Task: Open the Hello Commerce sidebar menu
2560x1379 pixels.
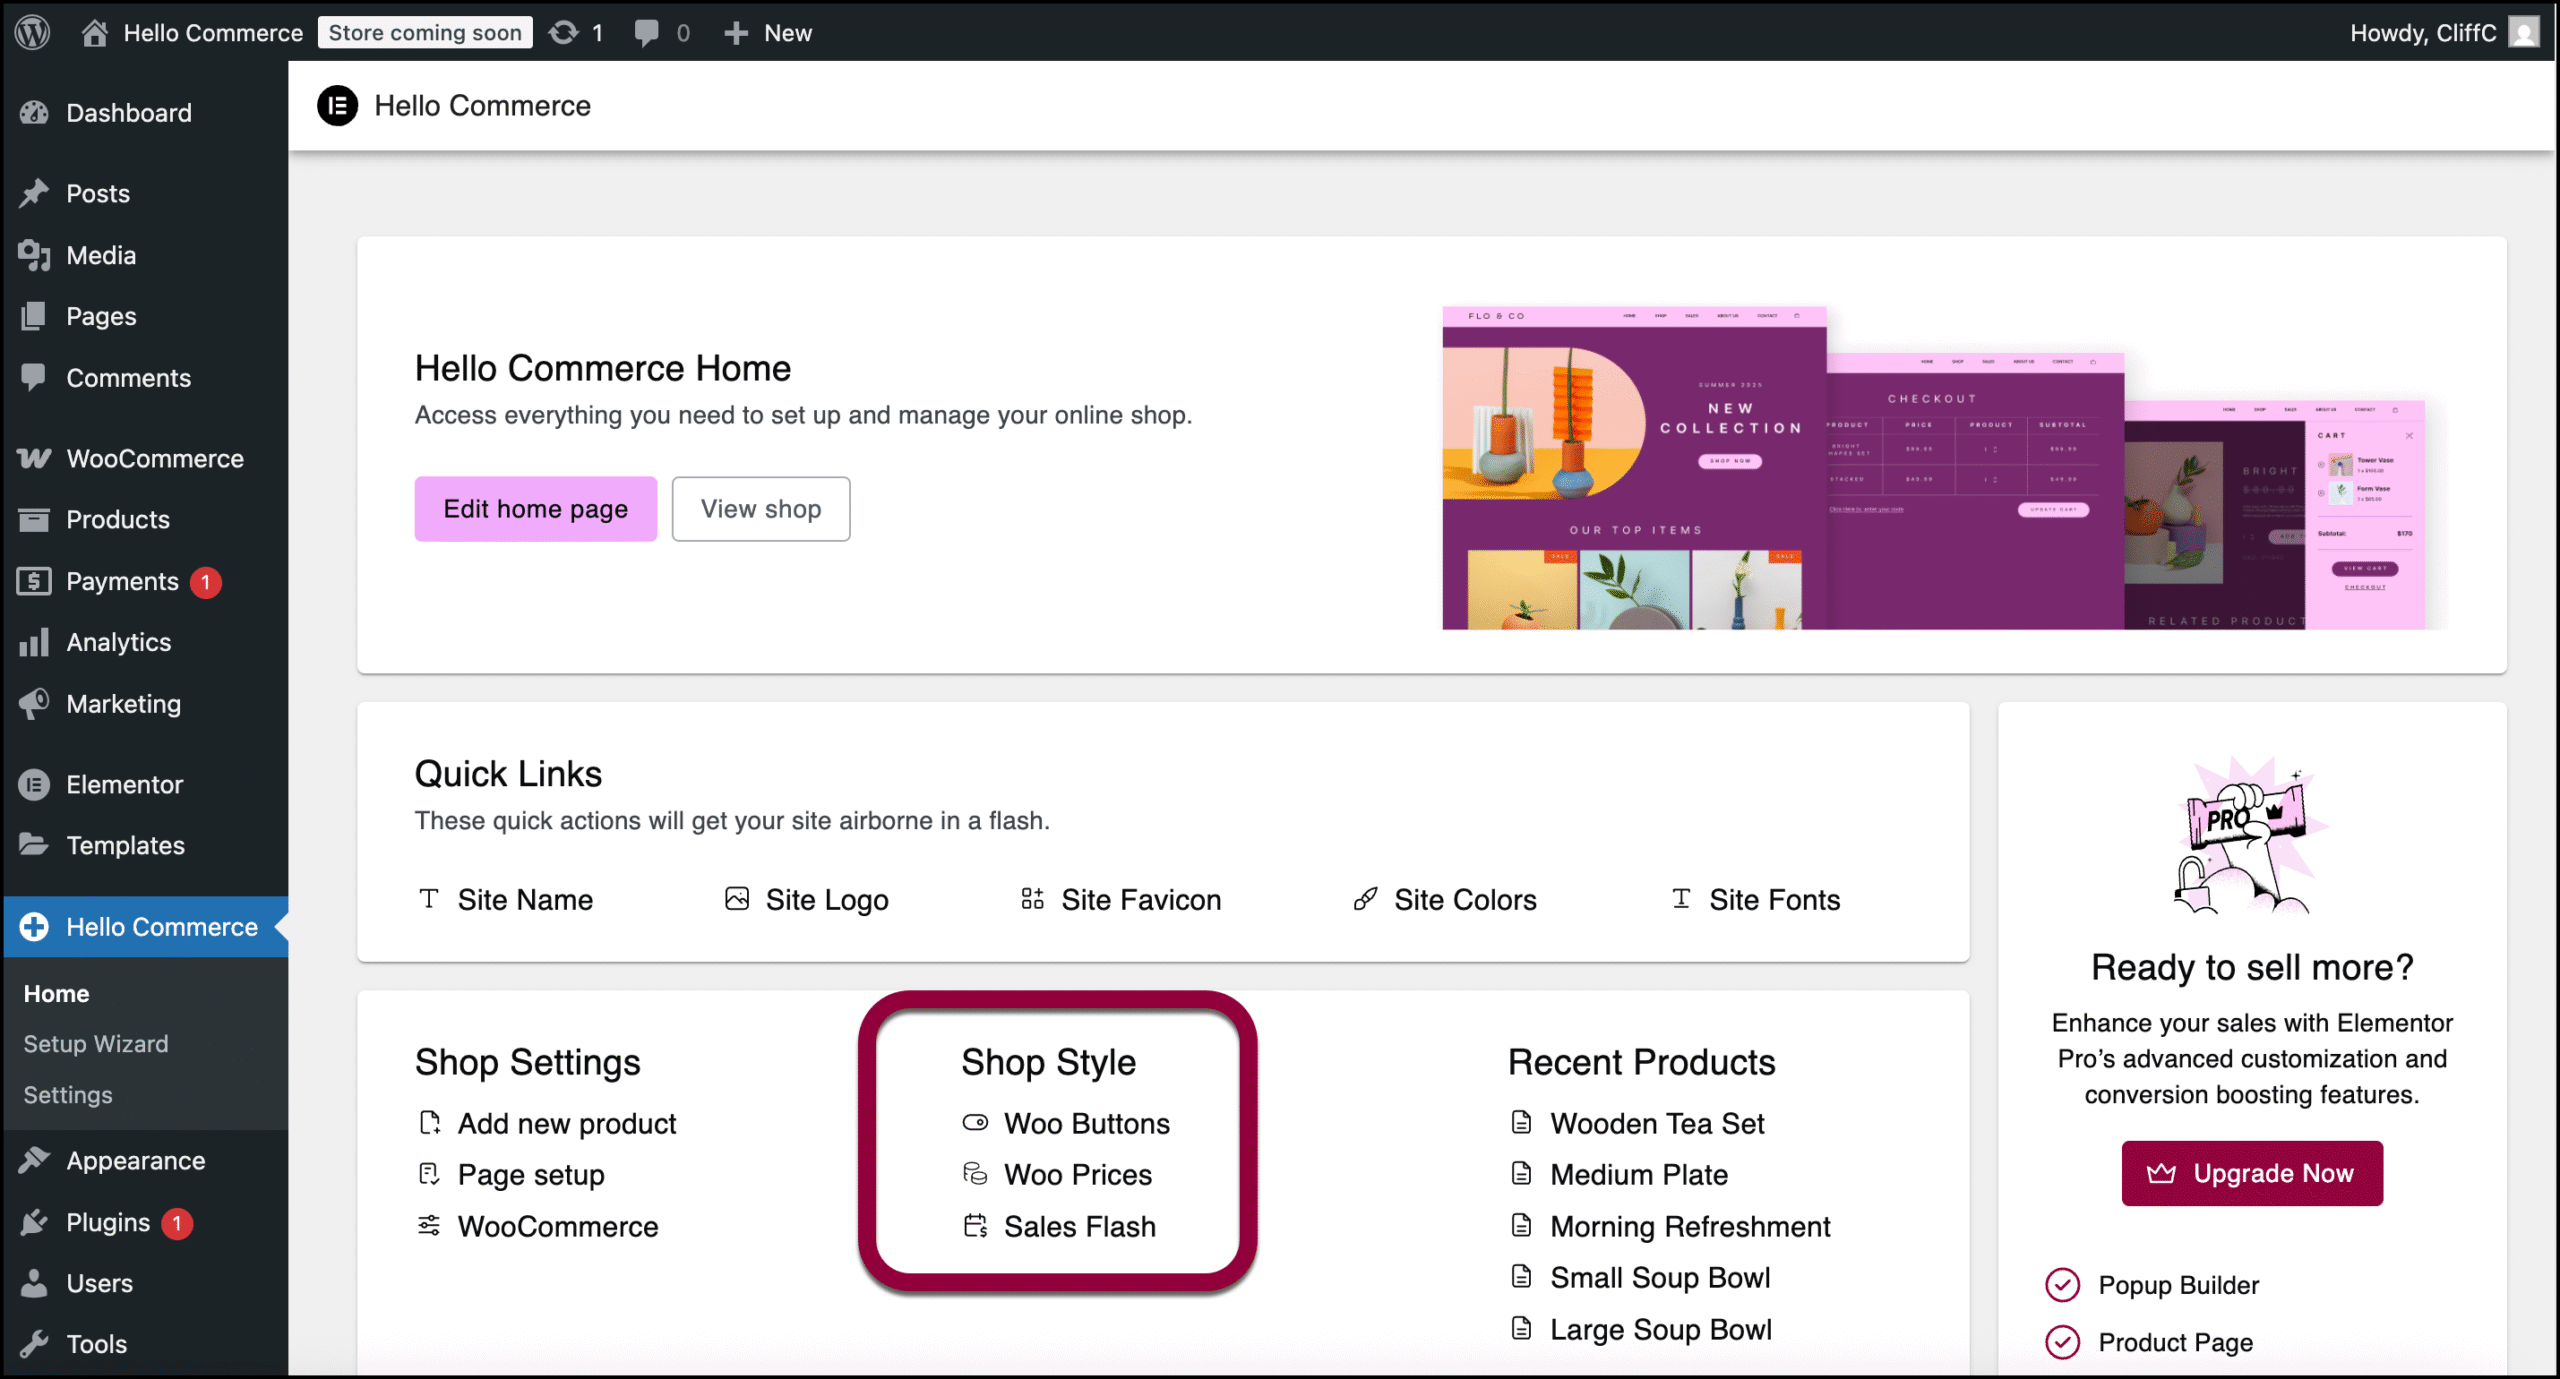Action: tap(146, 926)
